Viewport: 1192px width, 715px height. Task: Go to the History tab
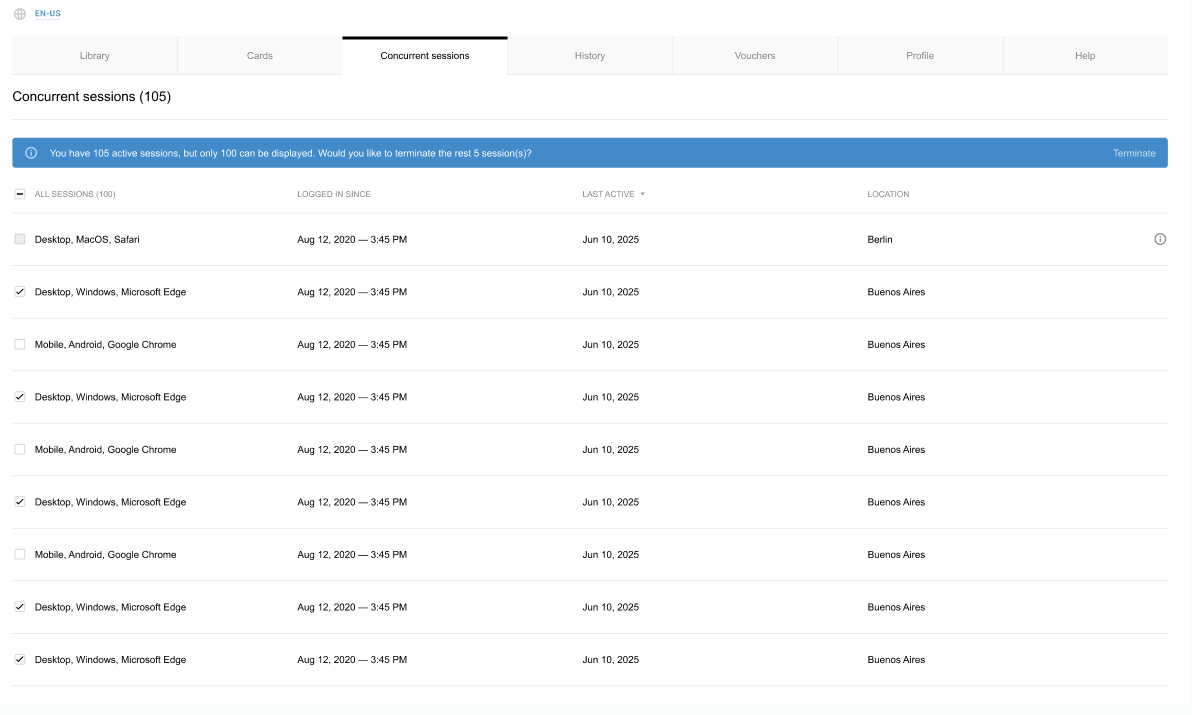590,55
